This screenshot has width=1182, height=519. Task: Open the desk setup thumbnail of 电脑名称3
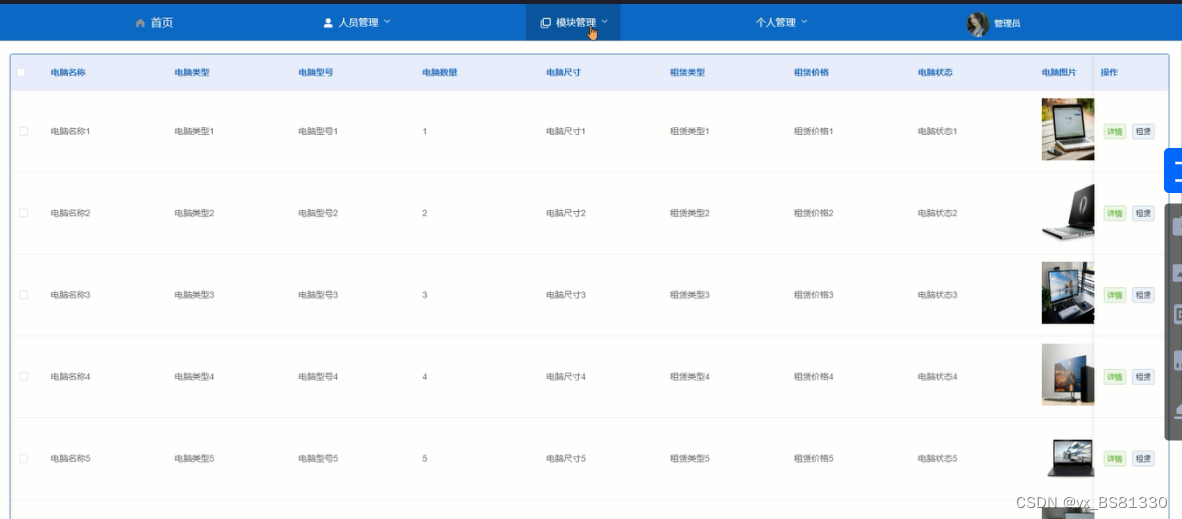tap(1067, 293)
